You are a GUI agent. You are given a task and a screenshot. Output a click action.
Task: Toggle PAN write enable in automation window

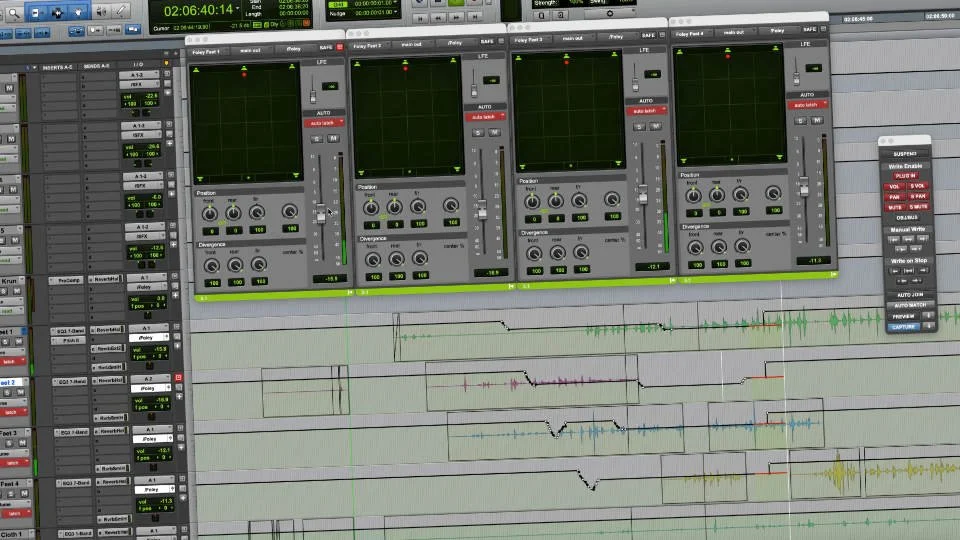coord(894,197)
